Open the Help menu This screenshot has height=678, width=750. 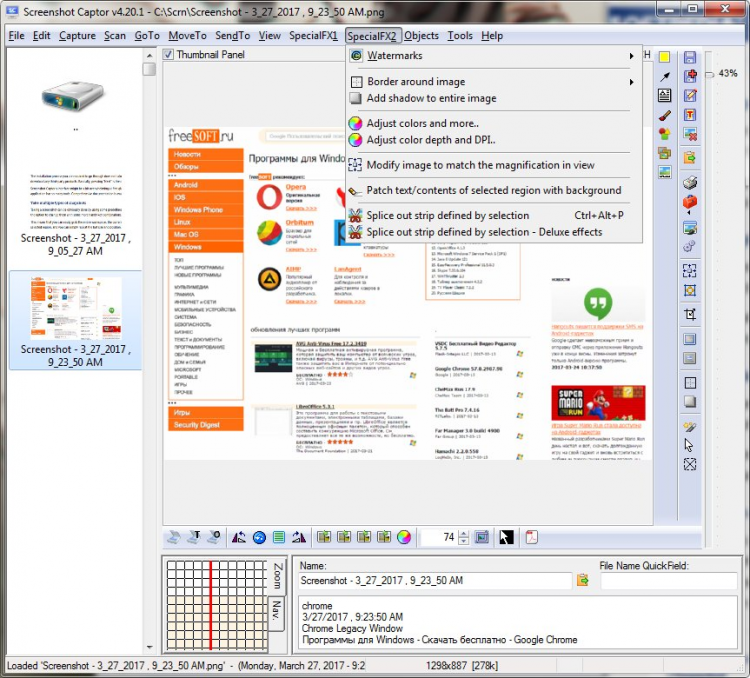pyautogui.click(x=492, y=36)
